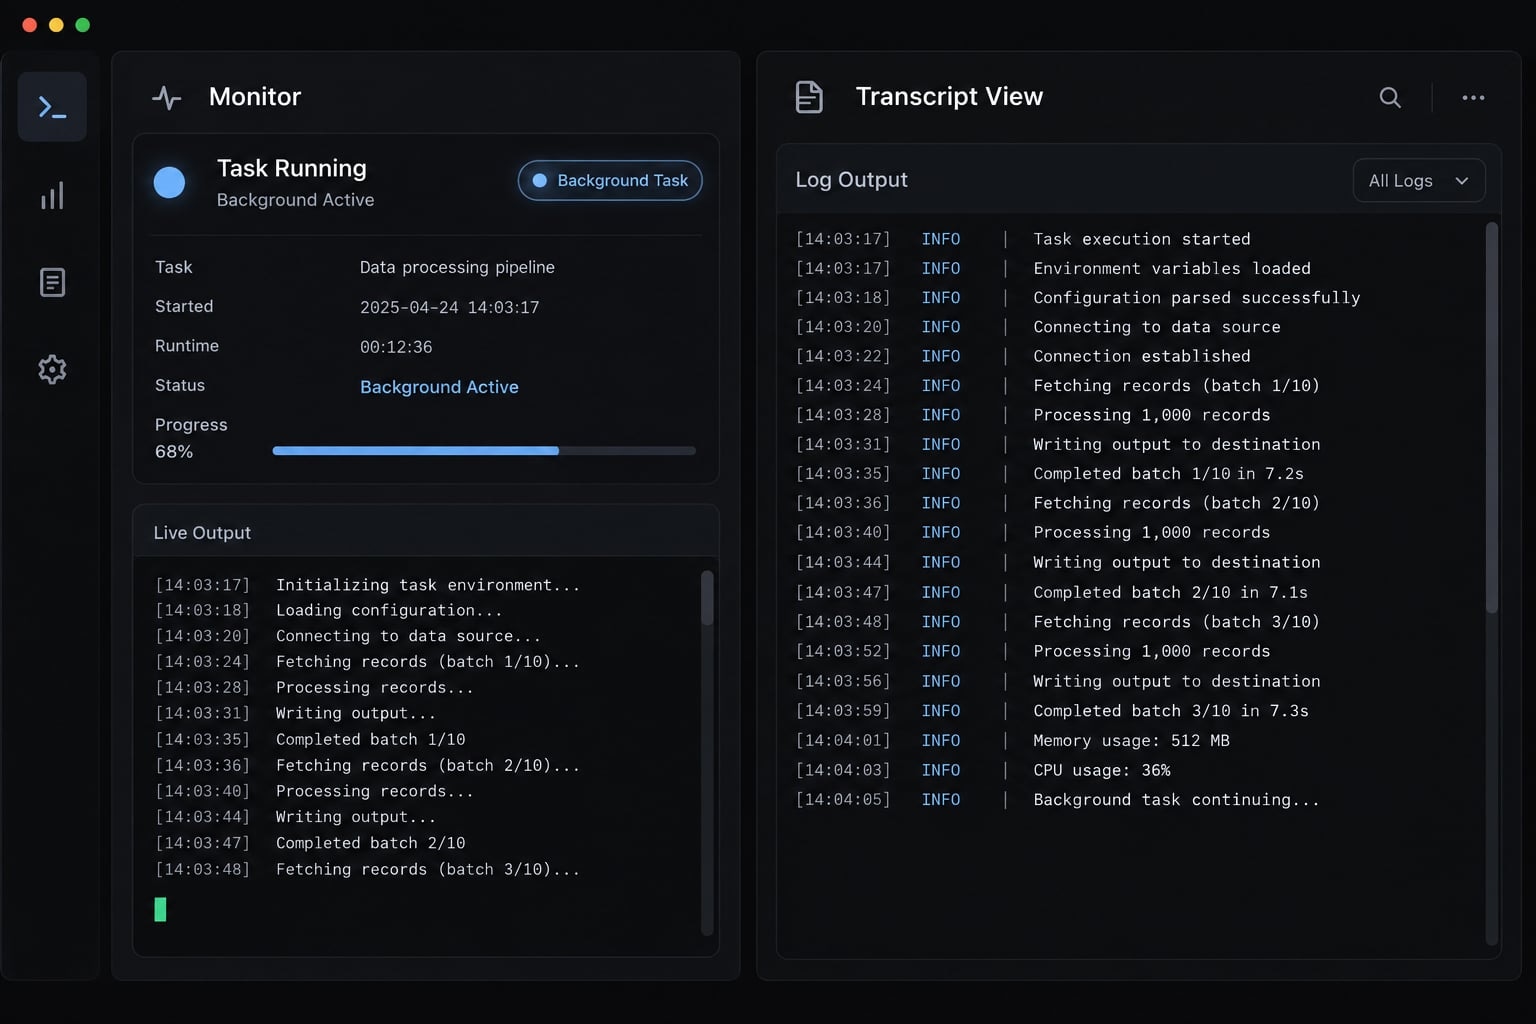This screenshot has height=1024, width=1536.
Task: Click the Background Active status link
Action: pos(439,387)
